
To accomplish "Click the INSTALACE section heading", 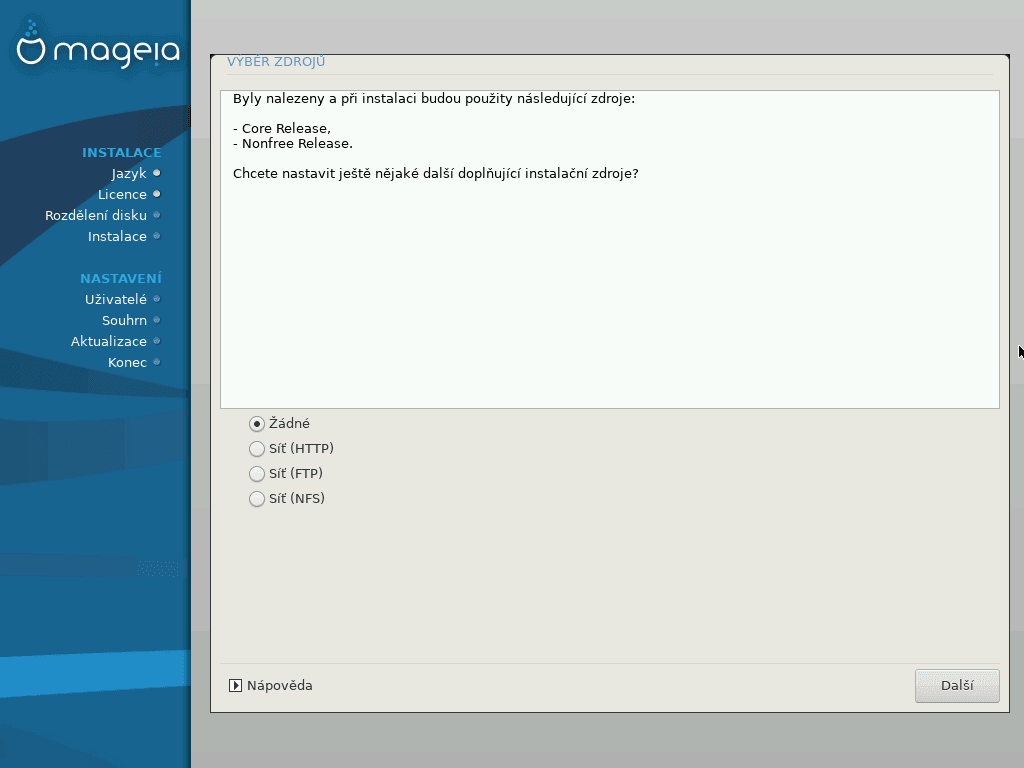I will coord(121,153).
